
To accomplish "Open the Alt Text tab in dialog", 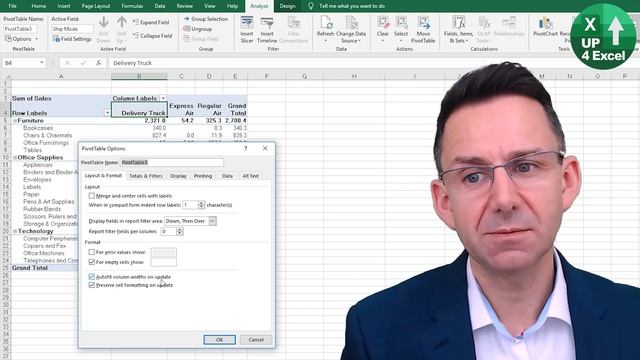I will pos(251,176).
